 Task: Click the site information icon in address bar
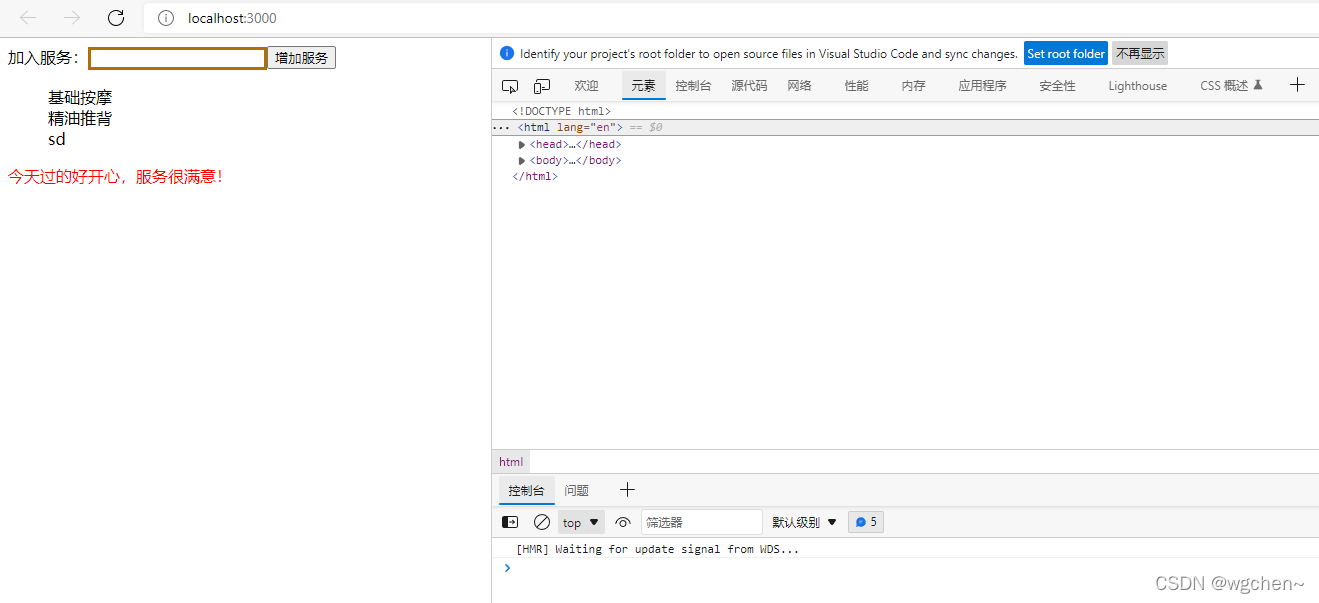[167, 18]
